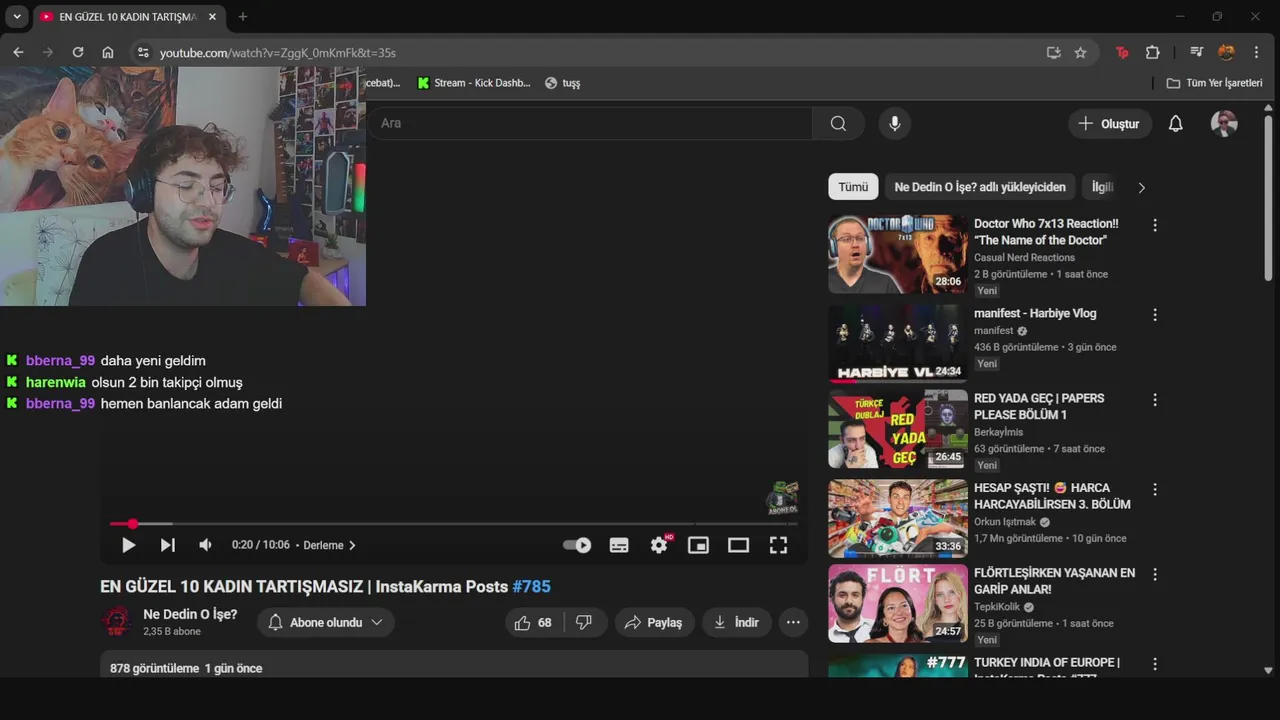Viewport: 1280px width, 720px height.
Task: Open a new browser tab
Action: click(242, 17)
